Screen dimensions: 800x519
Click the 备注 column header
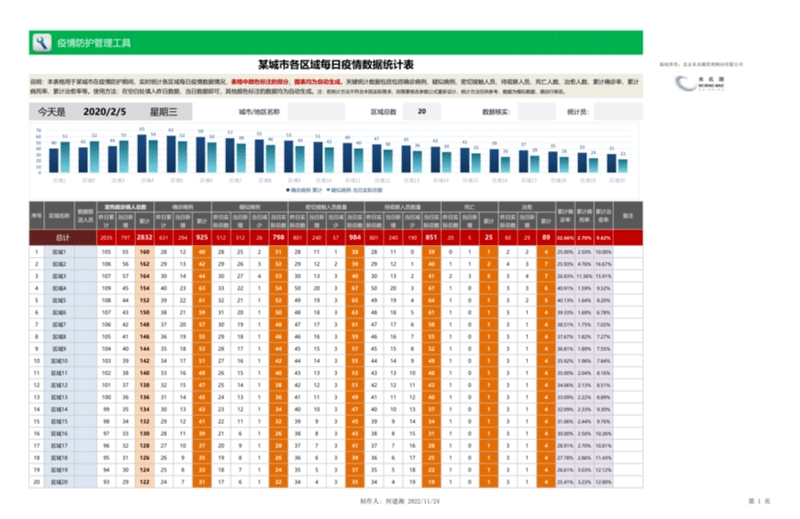[x=628, y=215]
